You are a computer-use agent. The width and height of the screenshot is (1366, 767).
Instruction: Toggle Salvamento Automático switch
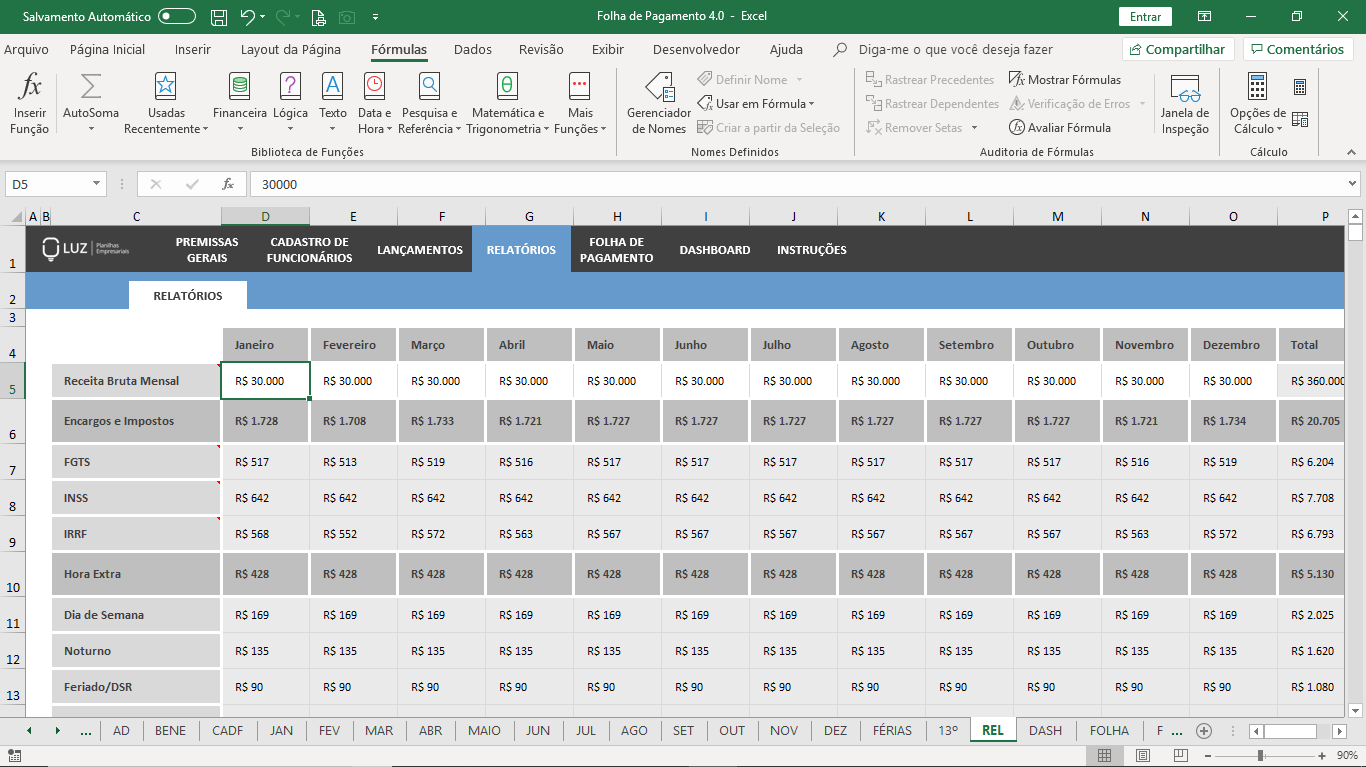[177, 17]
